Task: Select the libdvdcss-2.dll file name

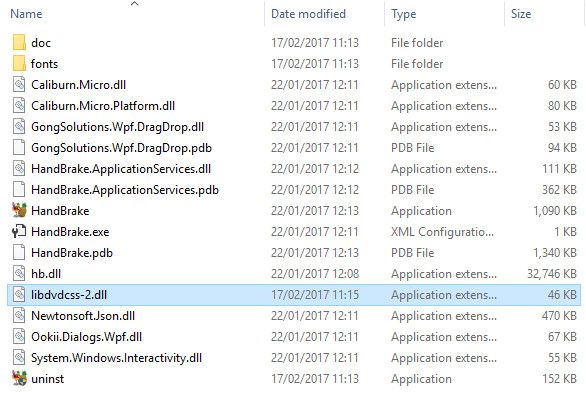Action: [69, 295]
